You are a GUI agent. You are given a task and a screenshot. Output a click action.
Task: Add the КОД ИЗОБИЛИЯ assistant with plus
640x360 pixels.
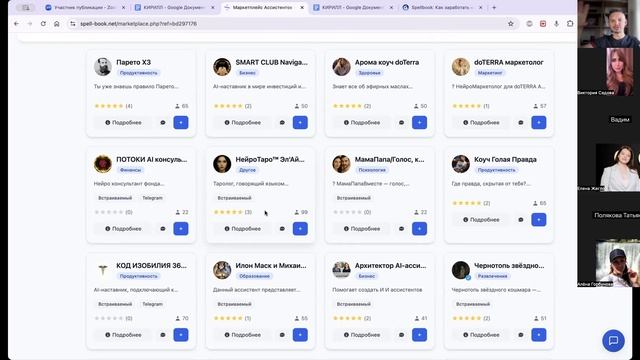pyautogui.click(x=181, y=335)
